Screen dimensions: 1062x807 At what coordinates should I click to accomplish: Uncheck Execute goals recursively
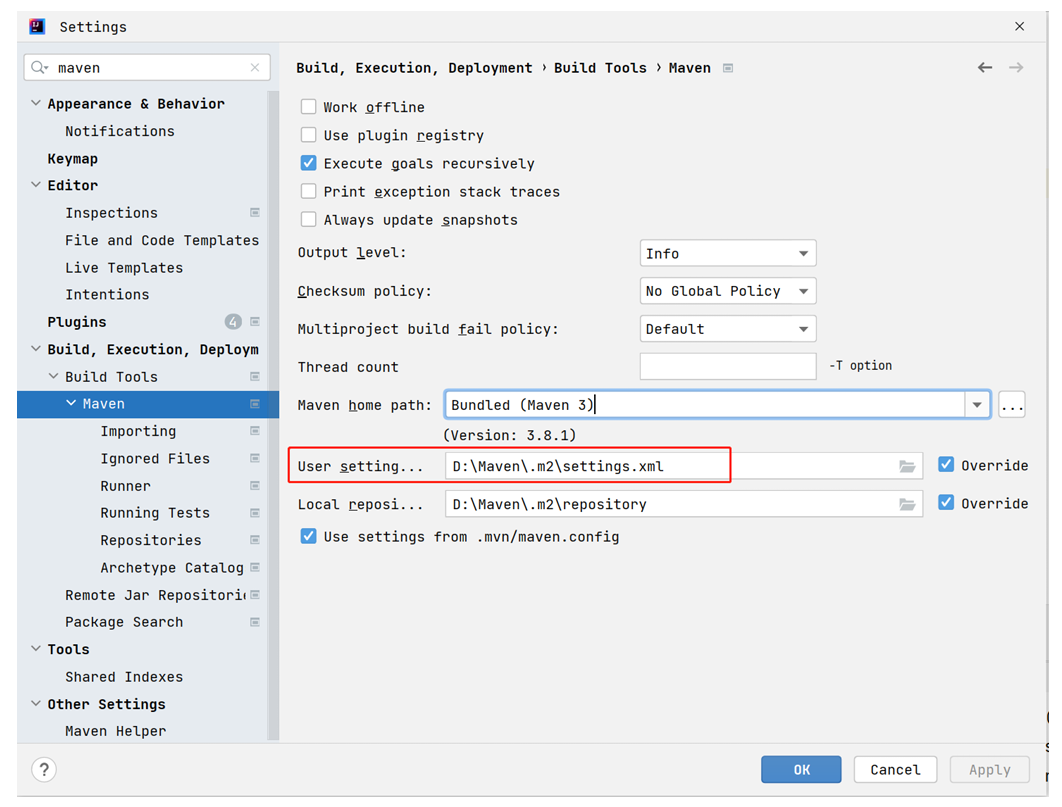pyautogui.click(x=308, y=163)
